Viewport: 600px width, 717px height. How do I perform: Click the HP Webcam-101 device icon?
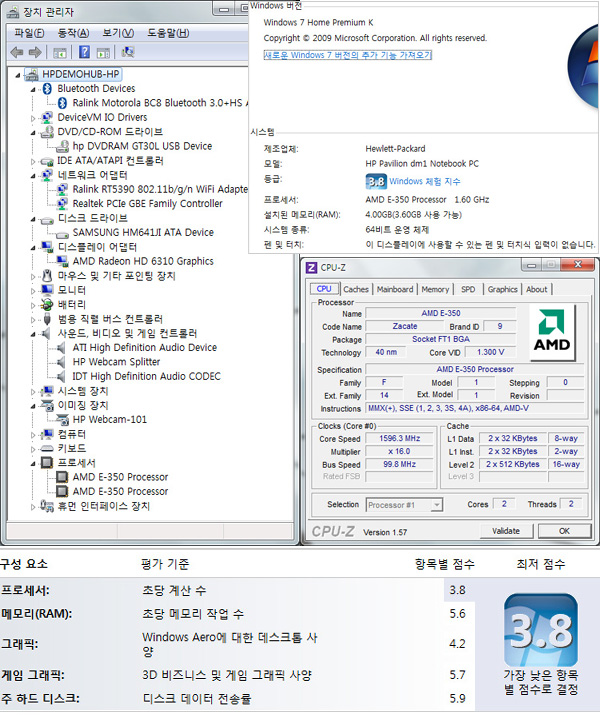coord(62,420)
